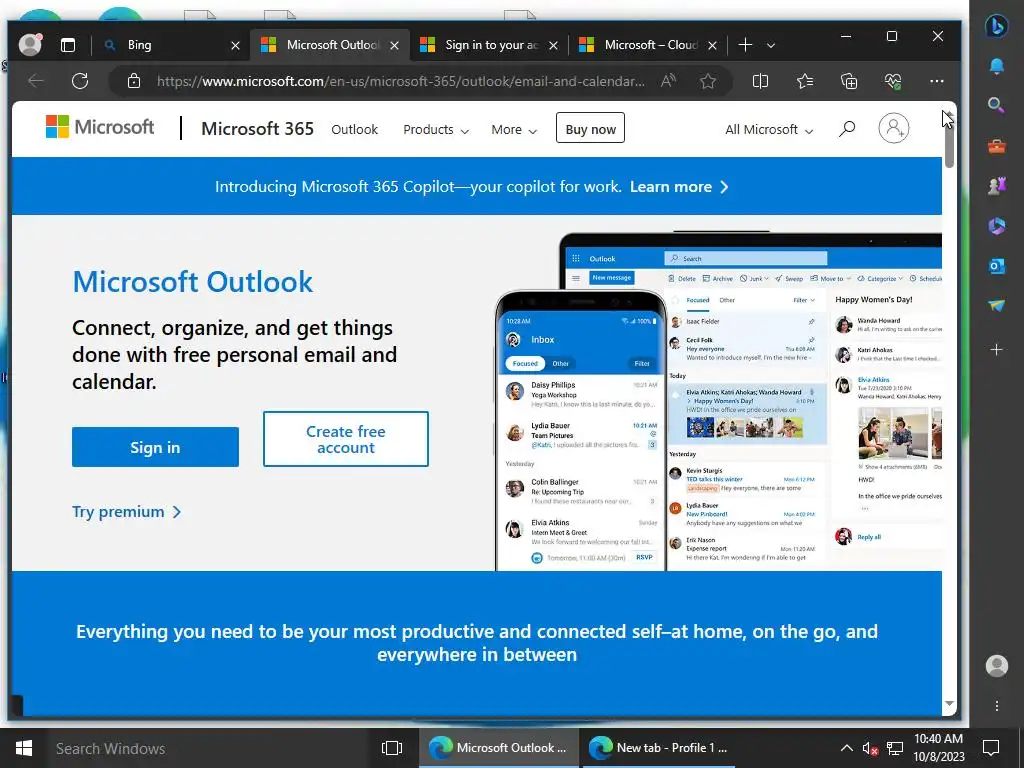Switch to New tab - Profile 1 window
This screenshot has width=1024, height=768.
(x=658, y=748)
